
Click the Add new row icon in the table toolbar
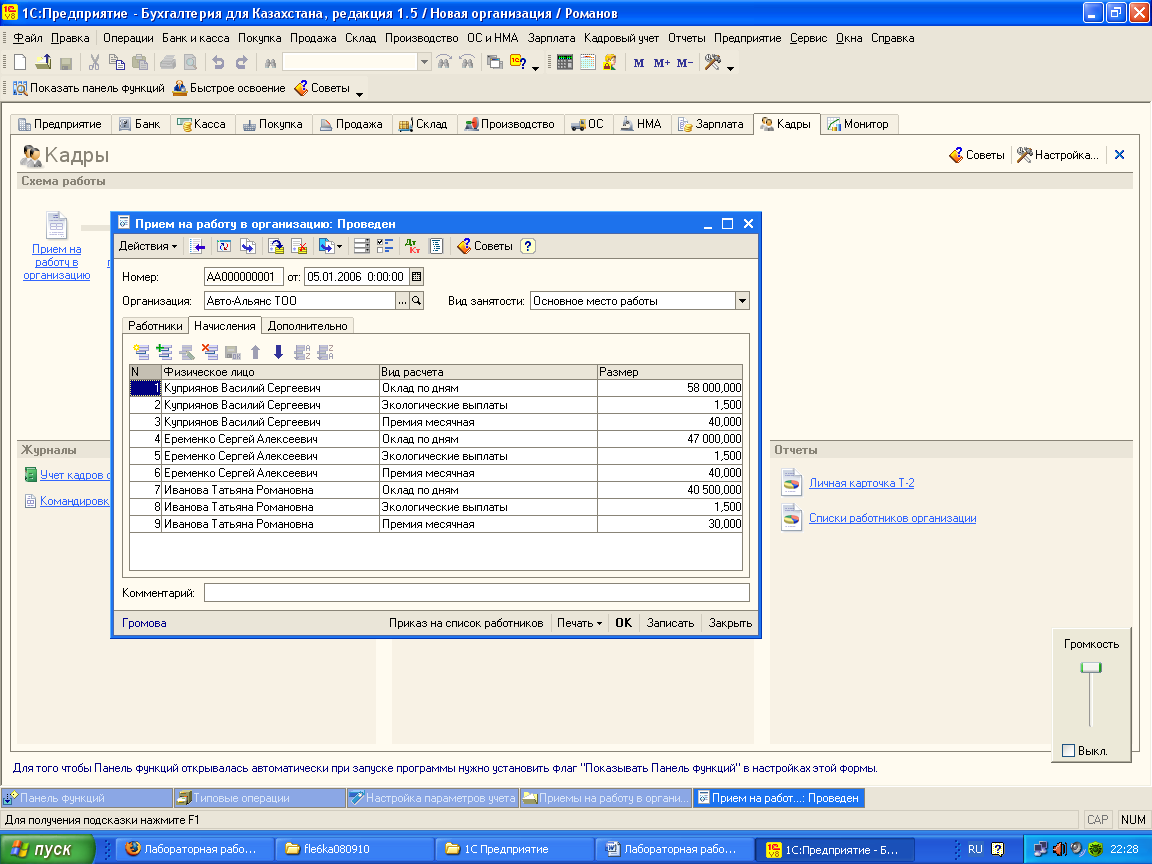pos(141,352)
